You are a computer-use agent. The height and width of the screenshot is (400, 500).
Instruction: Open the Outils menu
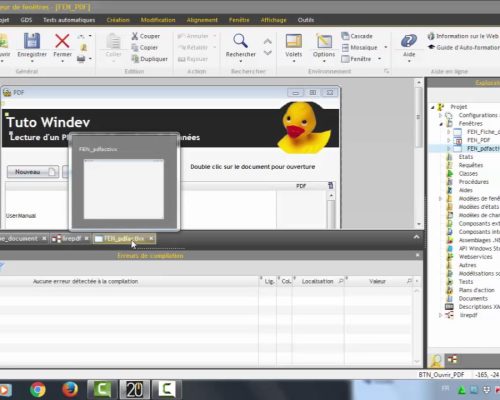point(306,20)
